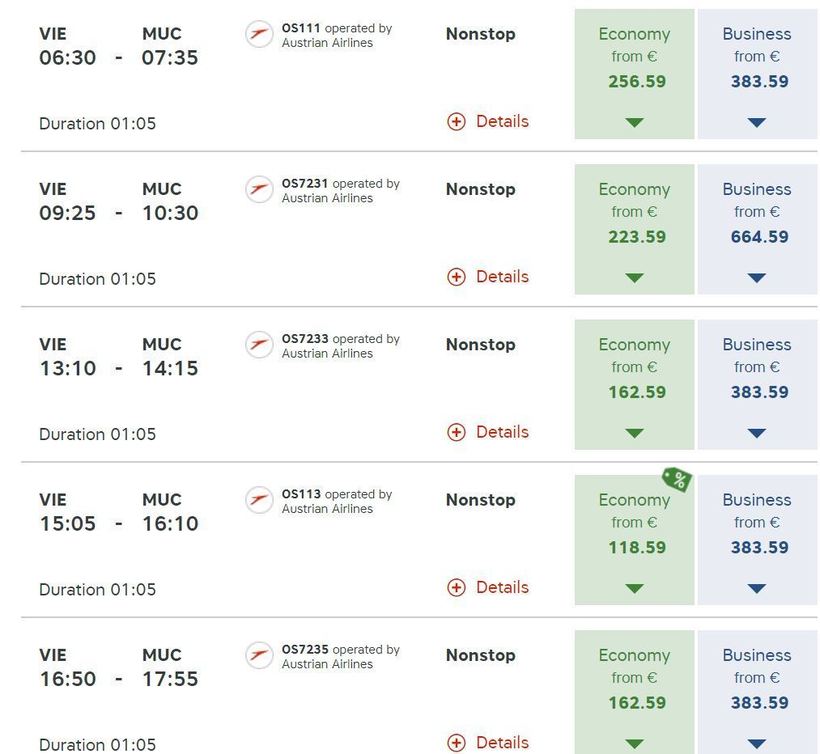The width and height of the screenshot is (820, 754).
Task: Expand Economy fare 162.59 for 13:10 flight
Action: [634, 433]
